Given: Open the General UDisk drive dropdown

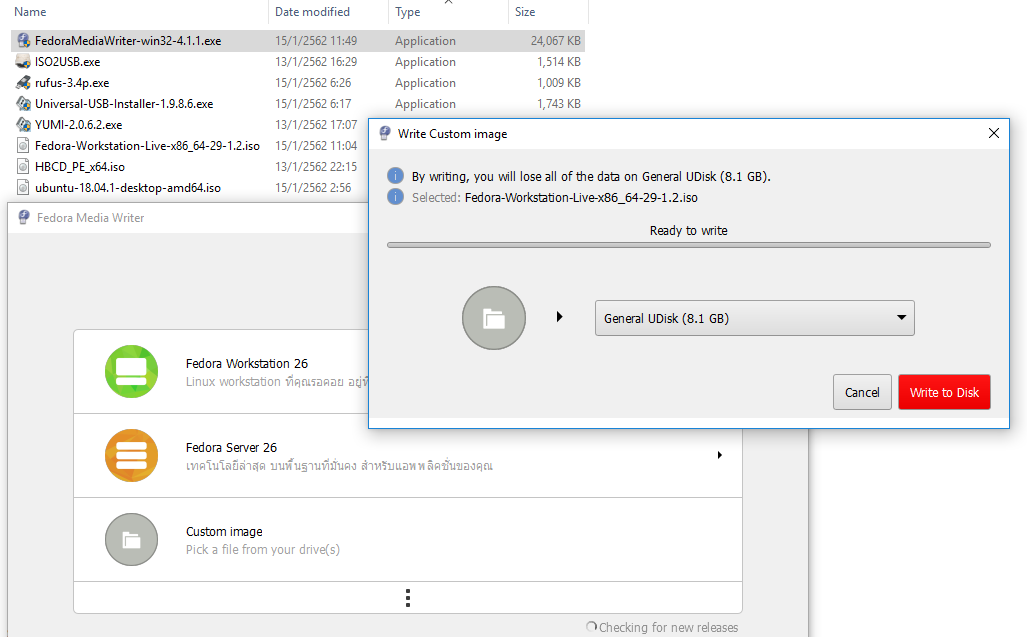Looking at the screenshot, I should tap(754, 318).
